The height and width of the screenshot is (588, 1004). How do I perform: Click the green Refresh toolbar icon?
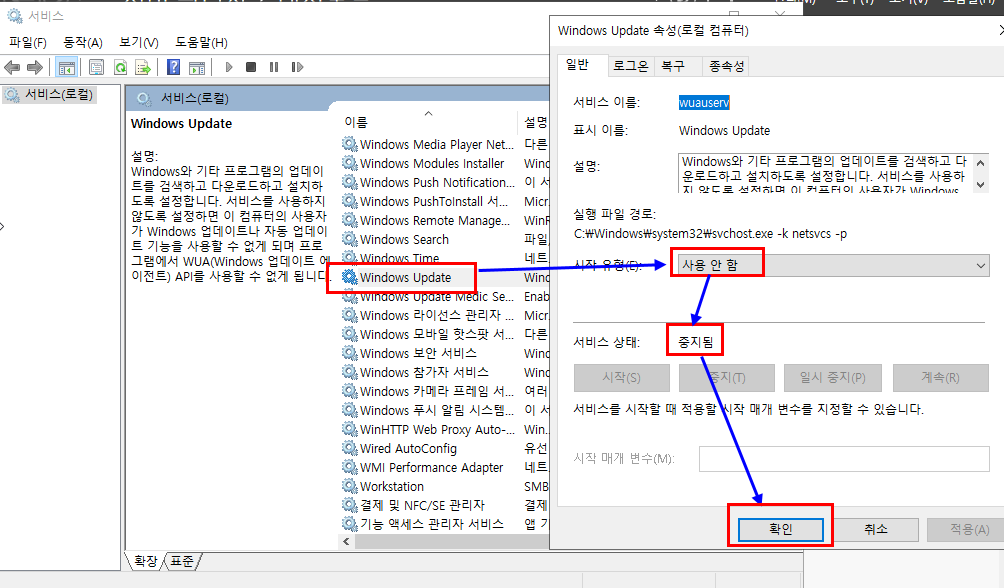click(x=120, y=67)
